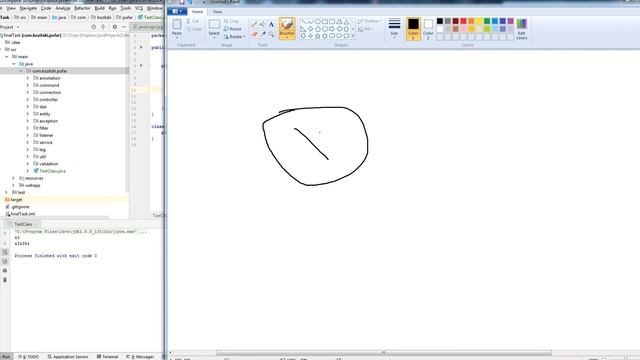Click the Crop button in Paint

(x=231, y=21)
